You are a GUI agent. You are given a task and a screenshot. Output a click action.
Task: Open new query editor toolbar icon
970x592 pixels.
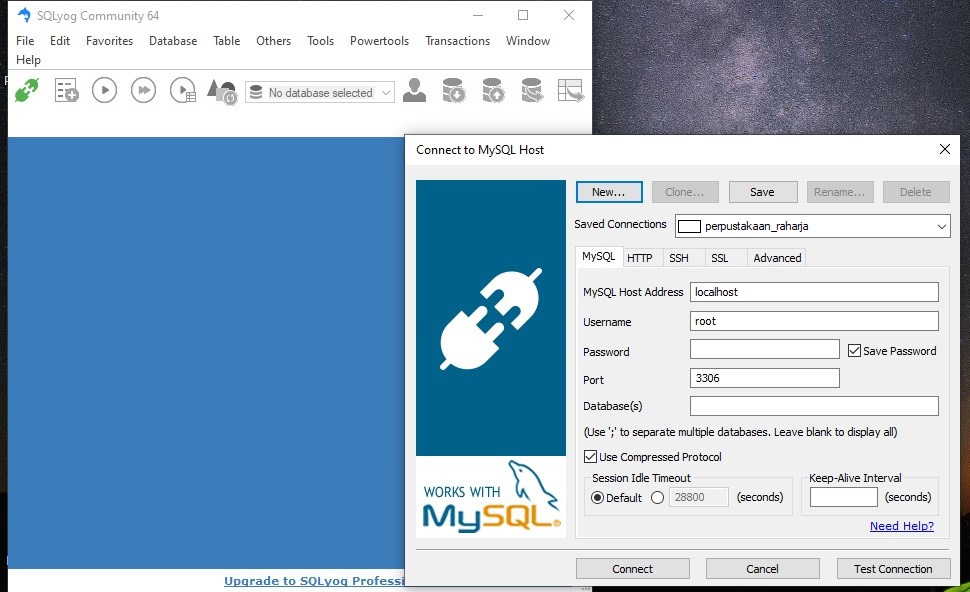(66, 90)
